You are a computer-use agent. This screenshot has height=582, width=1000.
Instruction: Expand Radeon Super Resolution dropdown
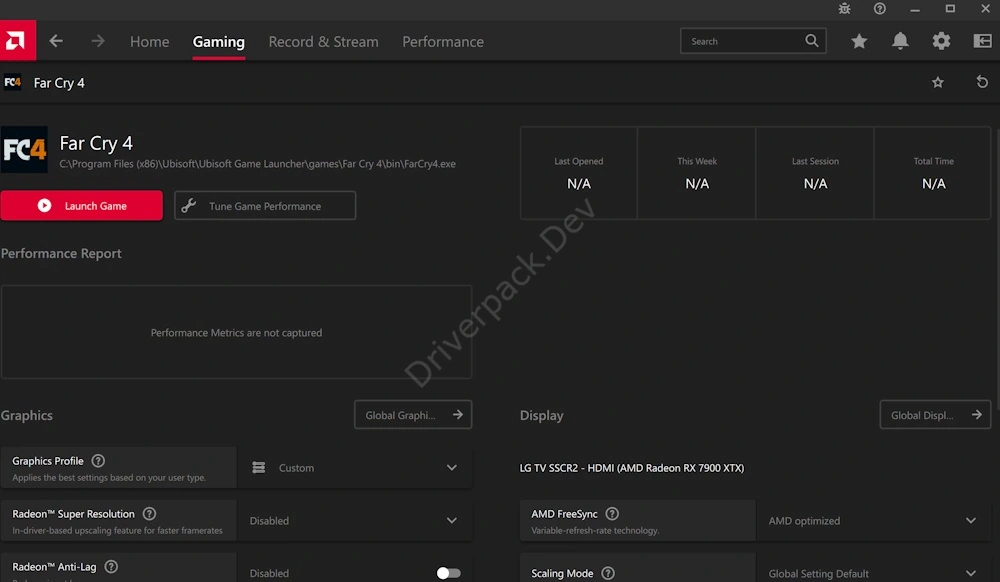[355, 521]
